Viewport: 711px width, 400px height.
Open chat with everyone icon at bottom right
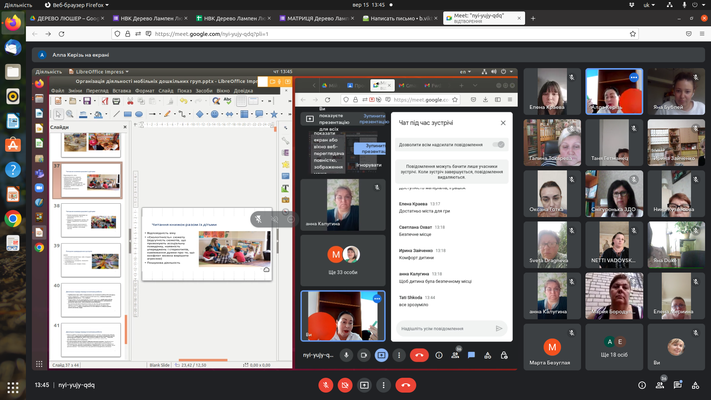click(678, 385)
